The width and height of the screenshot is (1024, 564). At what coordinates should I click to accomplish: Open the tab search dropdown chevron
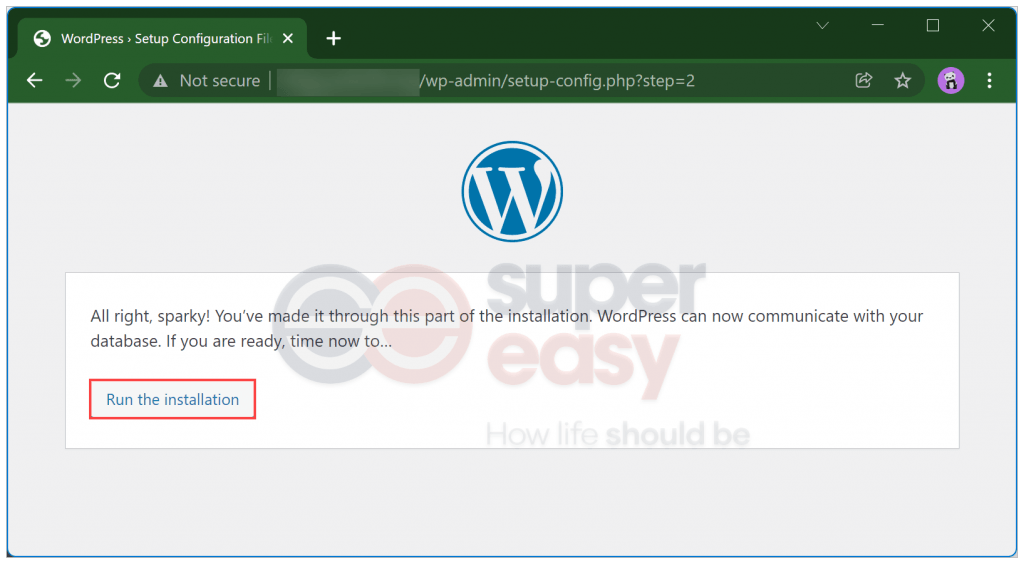tap(823, 25)
